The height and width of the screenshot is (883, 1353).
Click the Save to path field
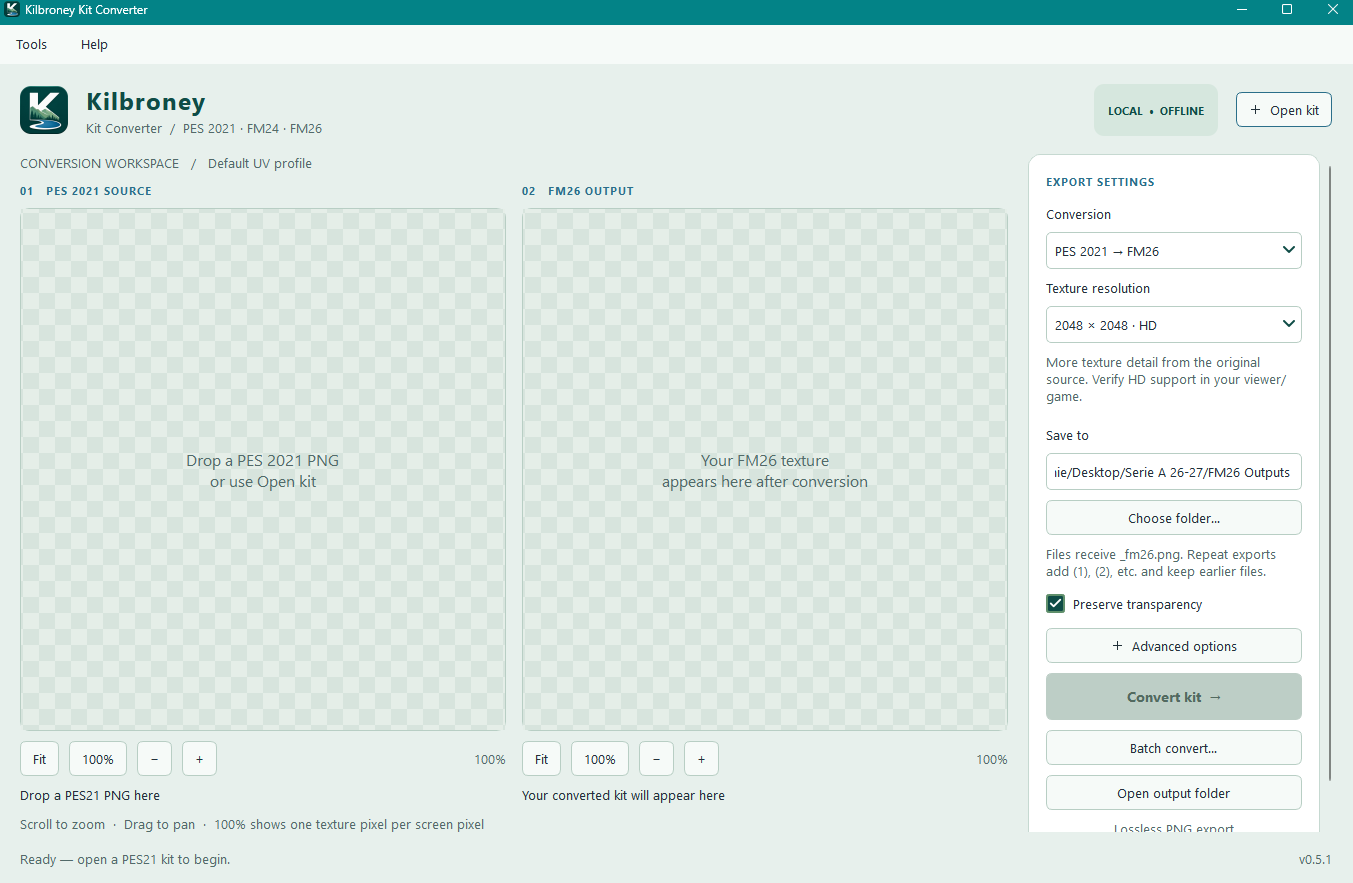pos(1174,472)
